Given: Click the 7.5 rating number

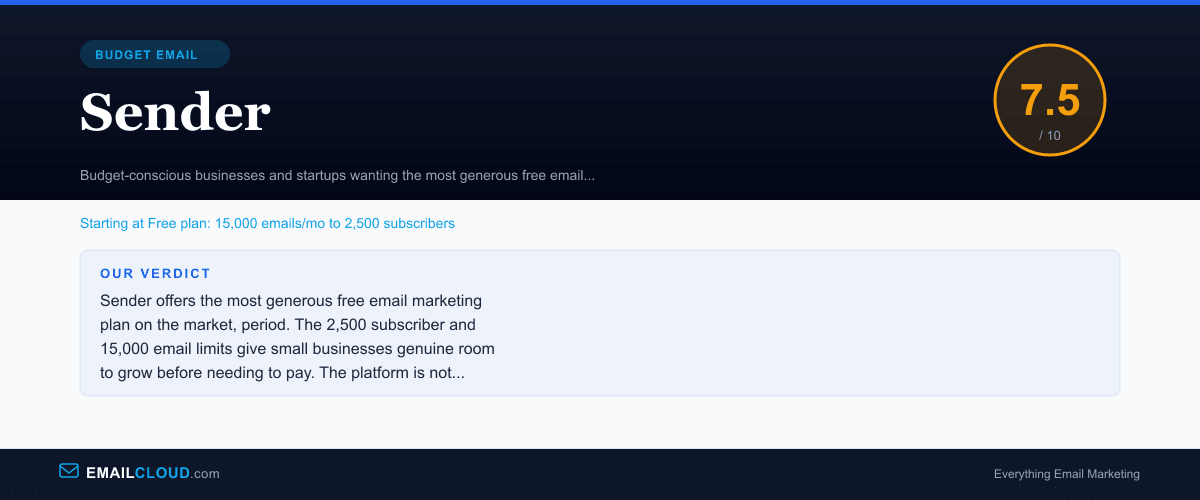Looking at the screenshot, I should coord(1049,101).
